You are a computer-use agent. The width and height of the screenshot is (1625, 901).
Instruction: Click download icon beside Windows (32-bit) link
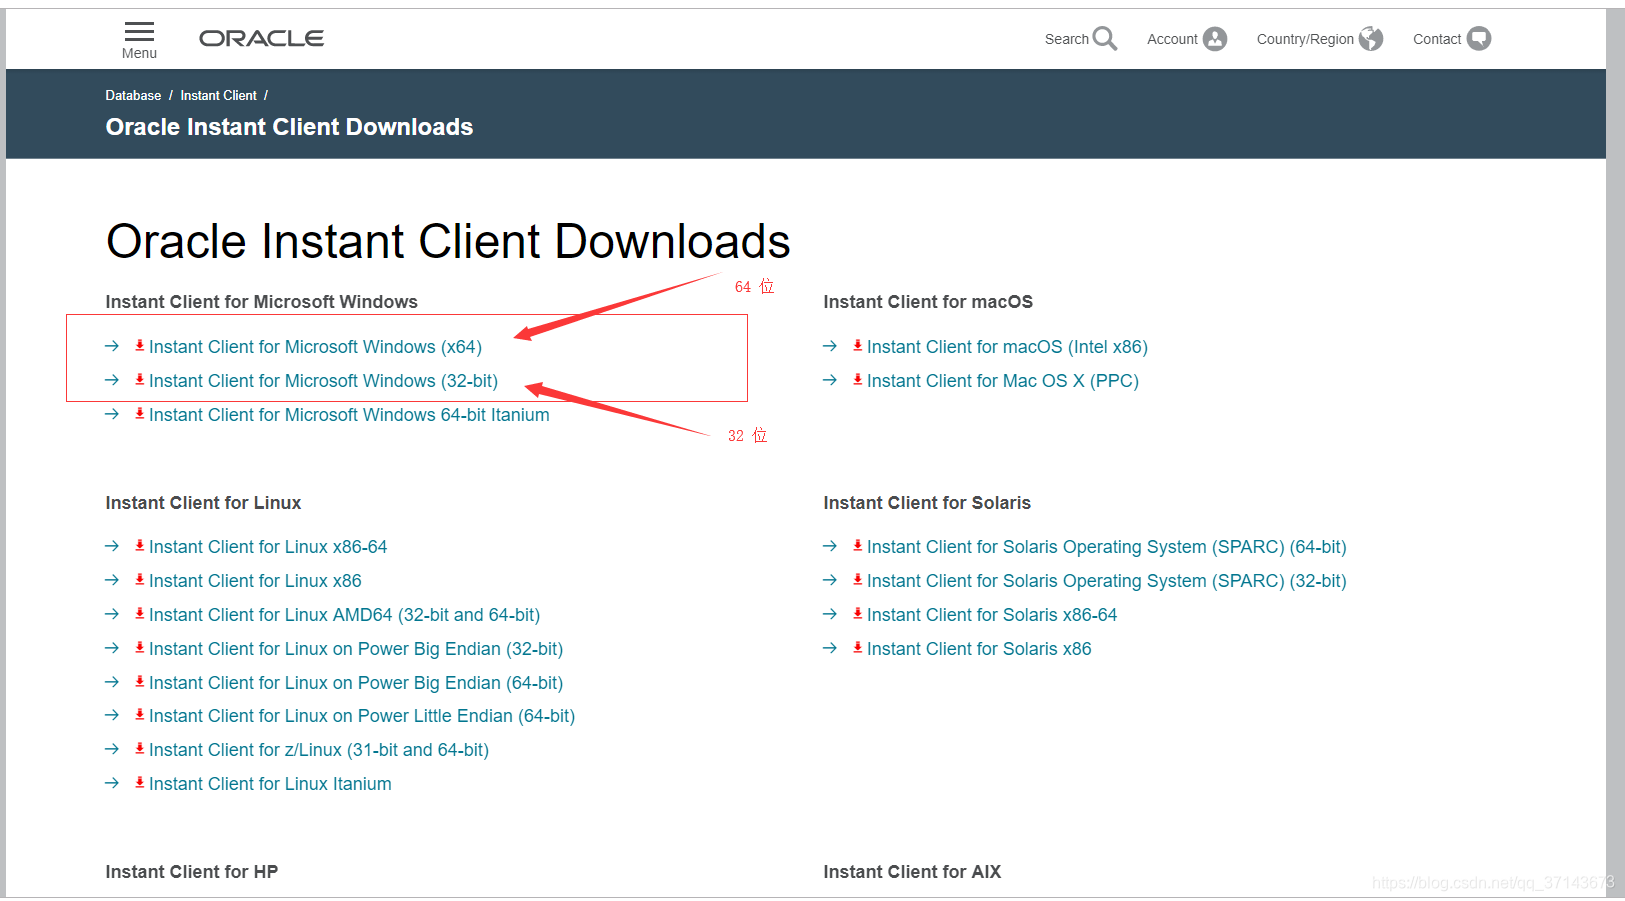(140, 380)
